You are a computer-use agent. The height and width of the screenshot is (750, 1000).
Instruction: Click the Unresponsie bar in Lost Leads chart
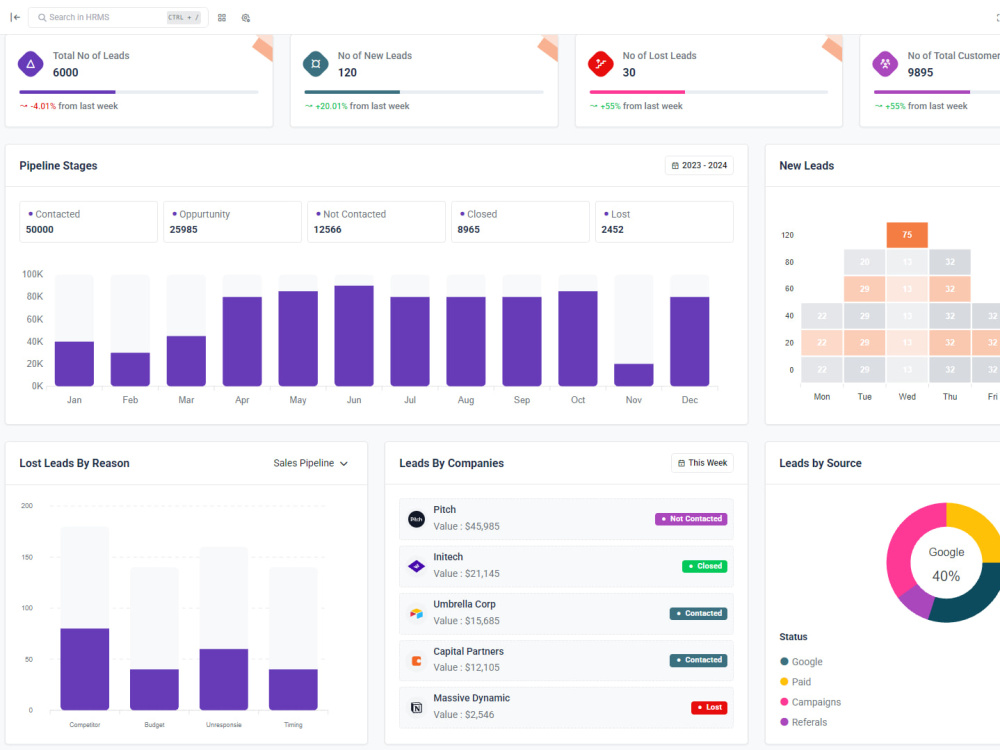[x=224, y=679]
